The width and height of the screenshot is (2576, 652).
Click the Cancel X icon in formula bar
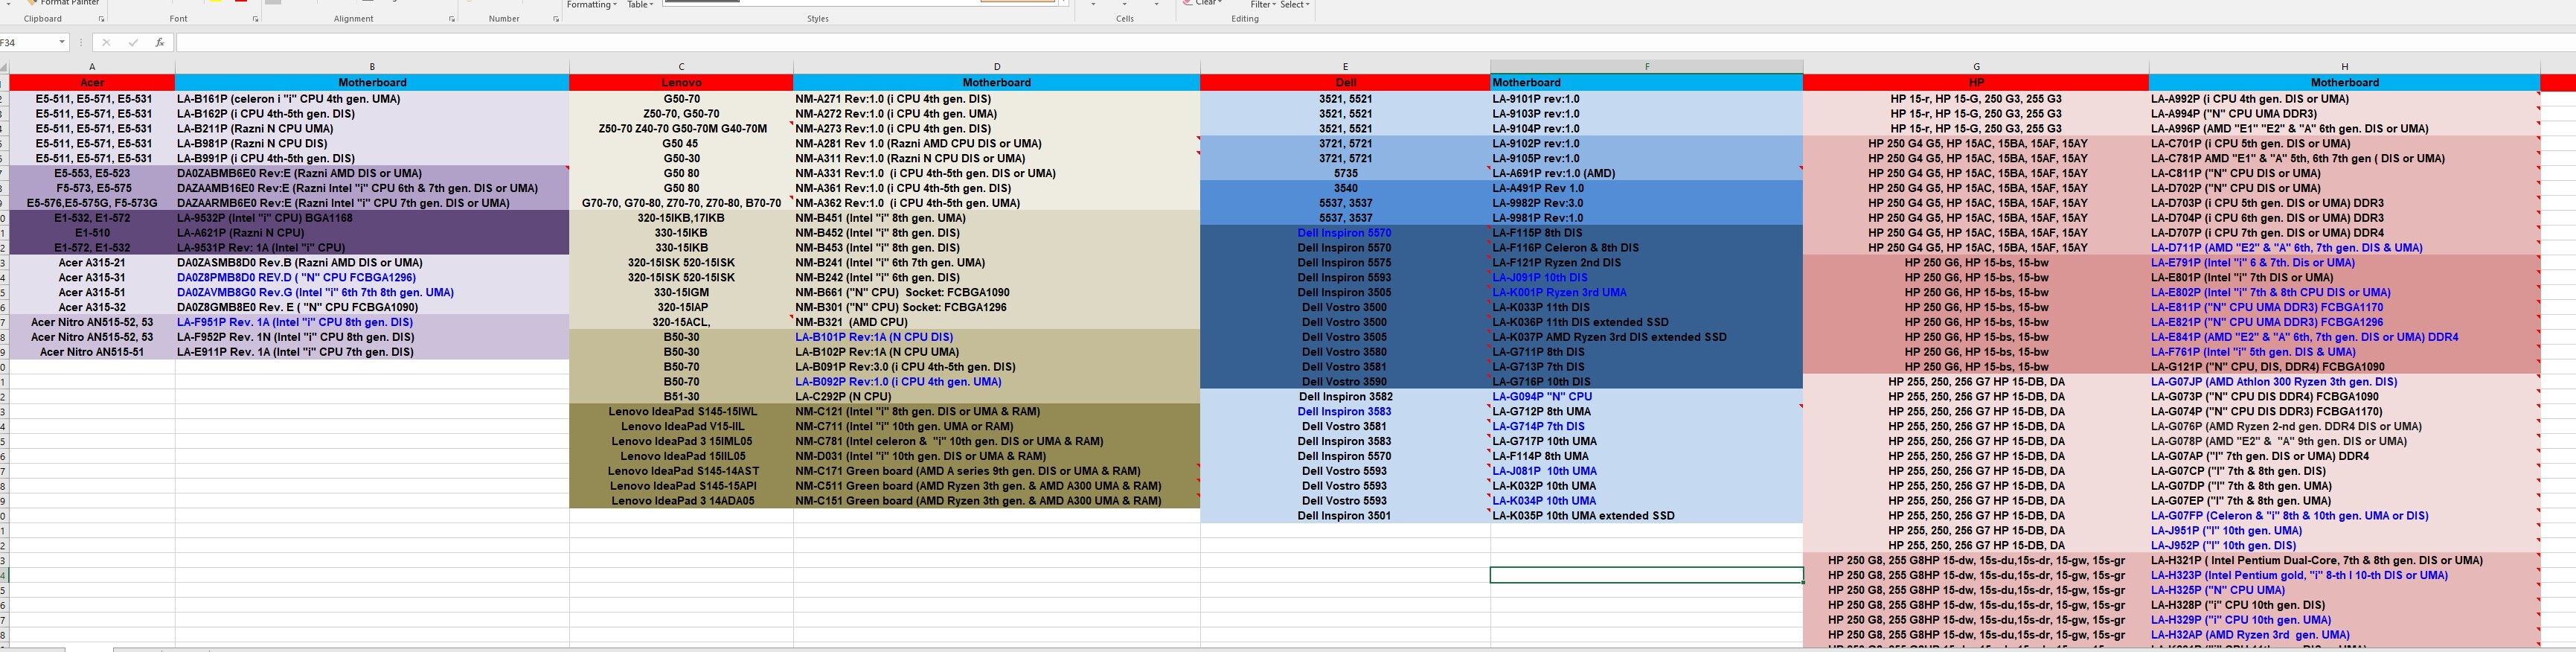[x=107, y=43]
